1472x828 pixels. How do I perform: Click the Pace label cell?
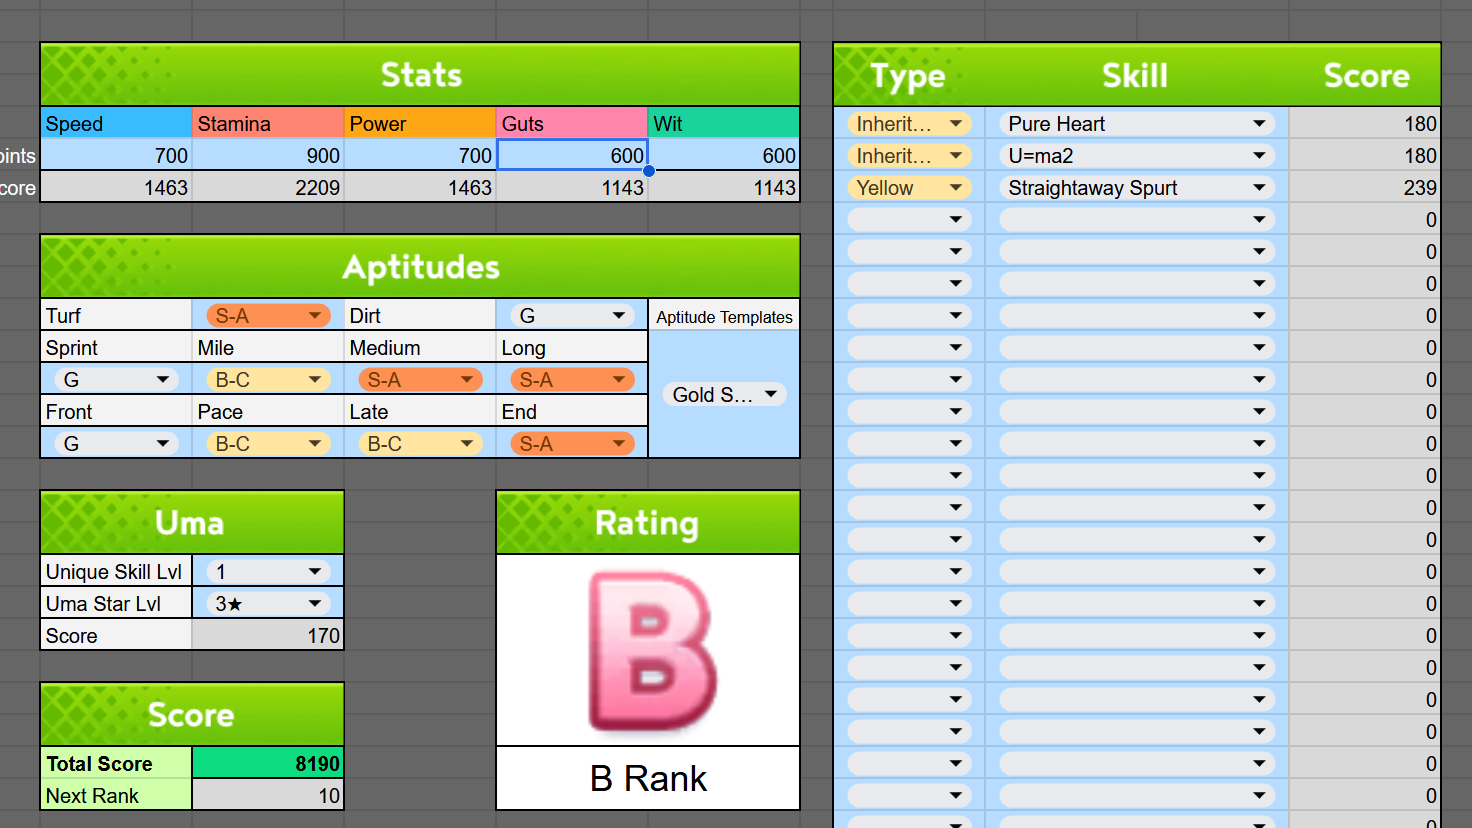coord(268,411)
